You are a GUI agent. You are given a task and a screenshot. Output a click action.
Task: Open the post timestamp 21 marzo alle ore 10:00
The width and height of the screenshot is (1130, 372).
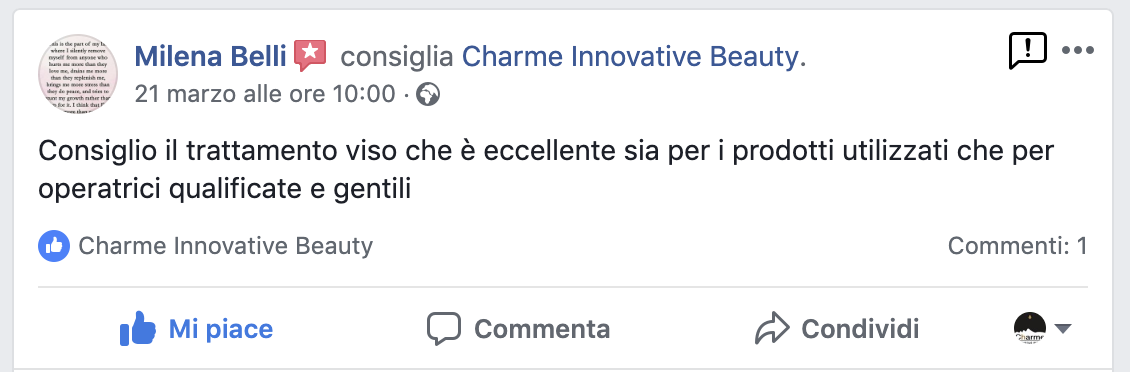click(x=264, y=94)
